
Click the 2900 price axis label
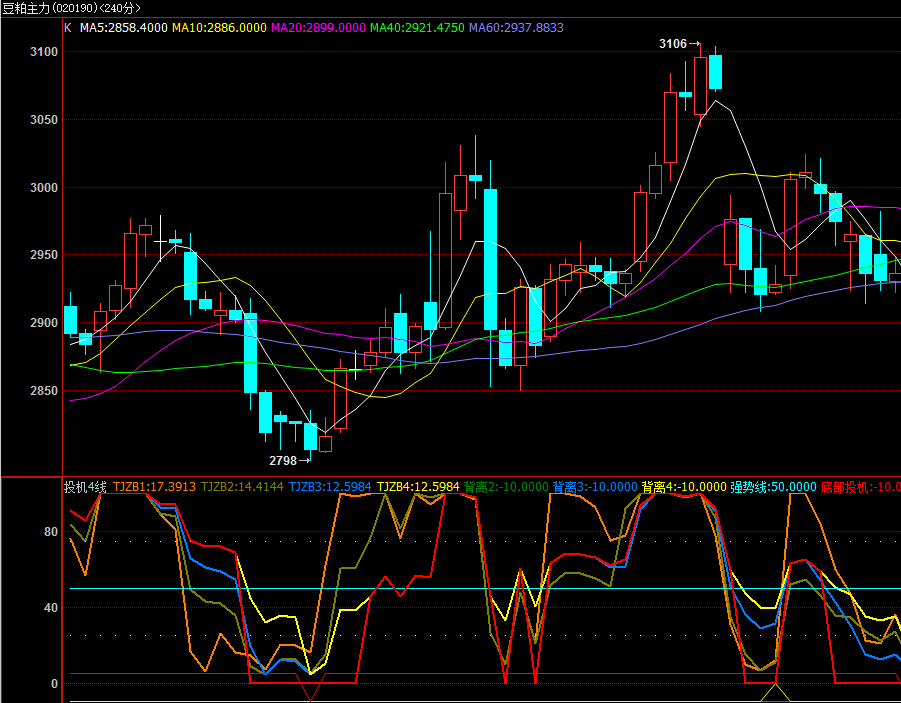(x=44, y=322)
